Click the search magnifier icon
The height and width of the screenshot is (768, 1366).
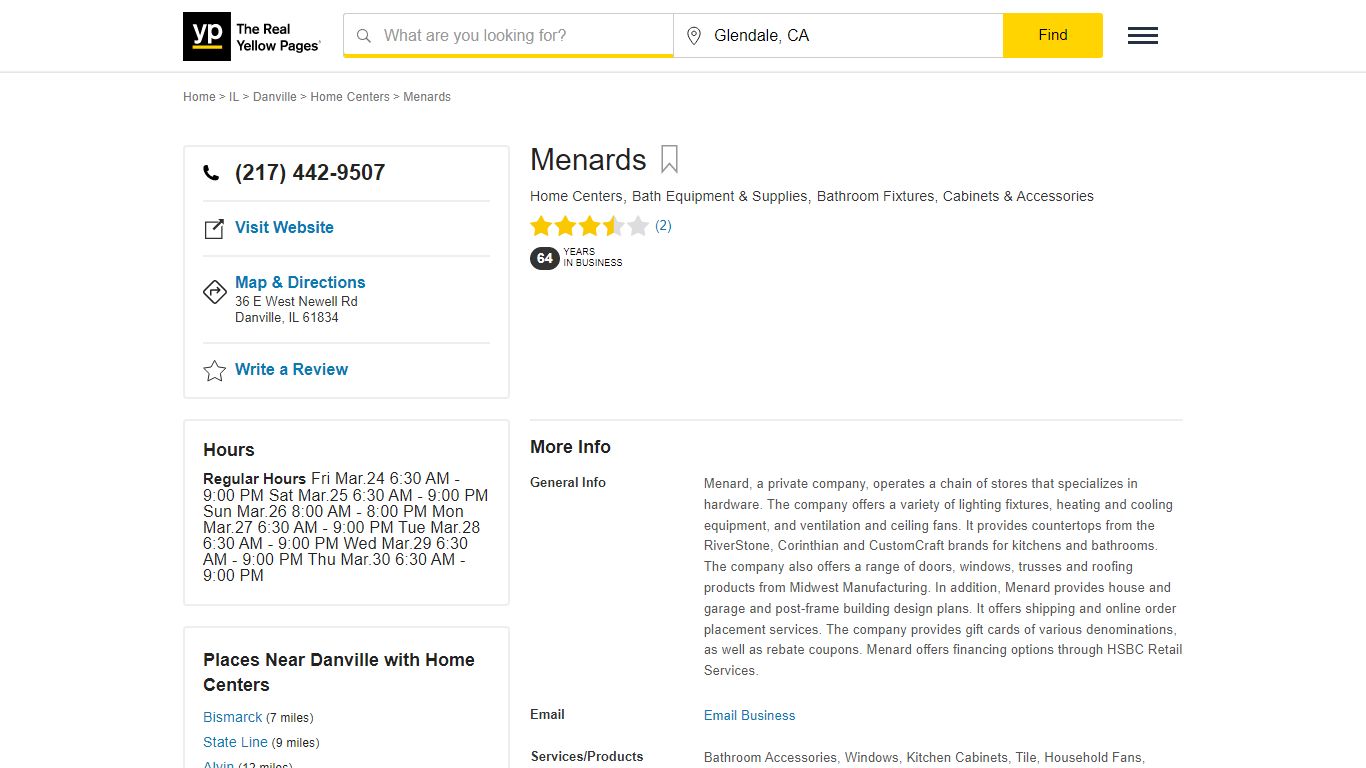[364, 36]
